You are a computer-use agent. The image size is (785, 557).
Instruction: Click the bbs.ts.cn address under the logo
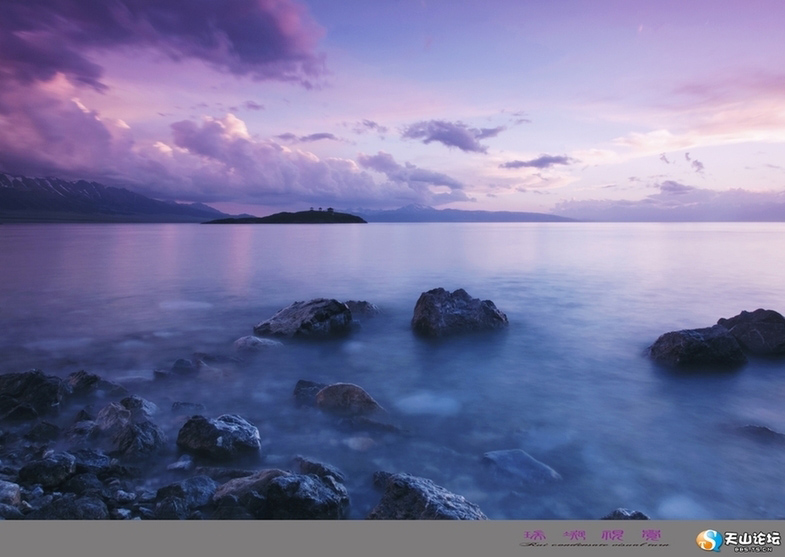click(x=751, y=549)
